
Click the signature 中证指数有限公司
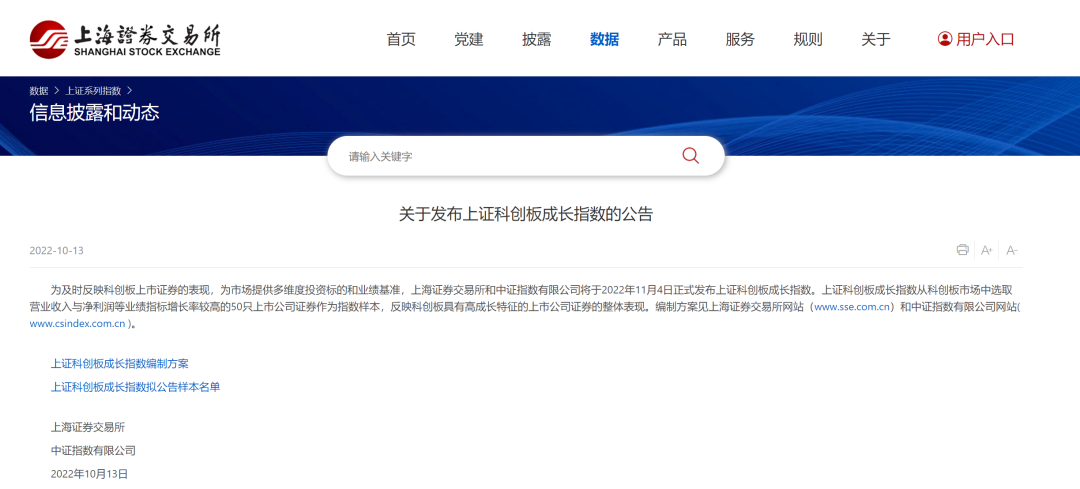click(93, 450)
